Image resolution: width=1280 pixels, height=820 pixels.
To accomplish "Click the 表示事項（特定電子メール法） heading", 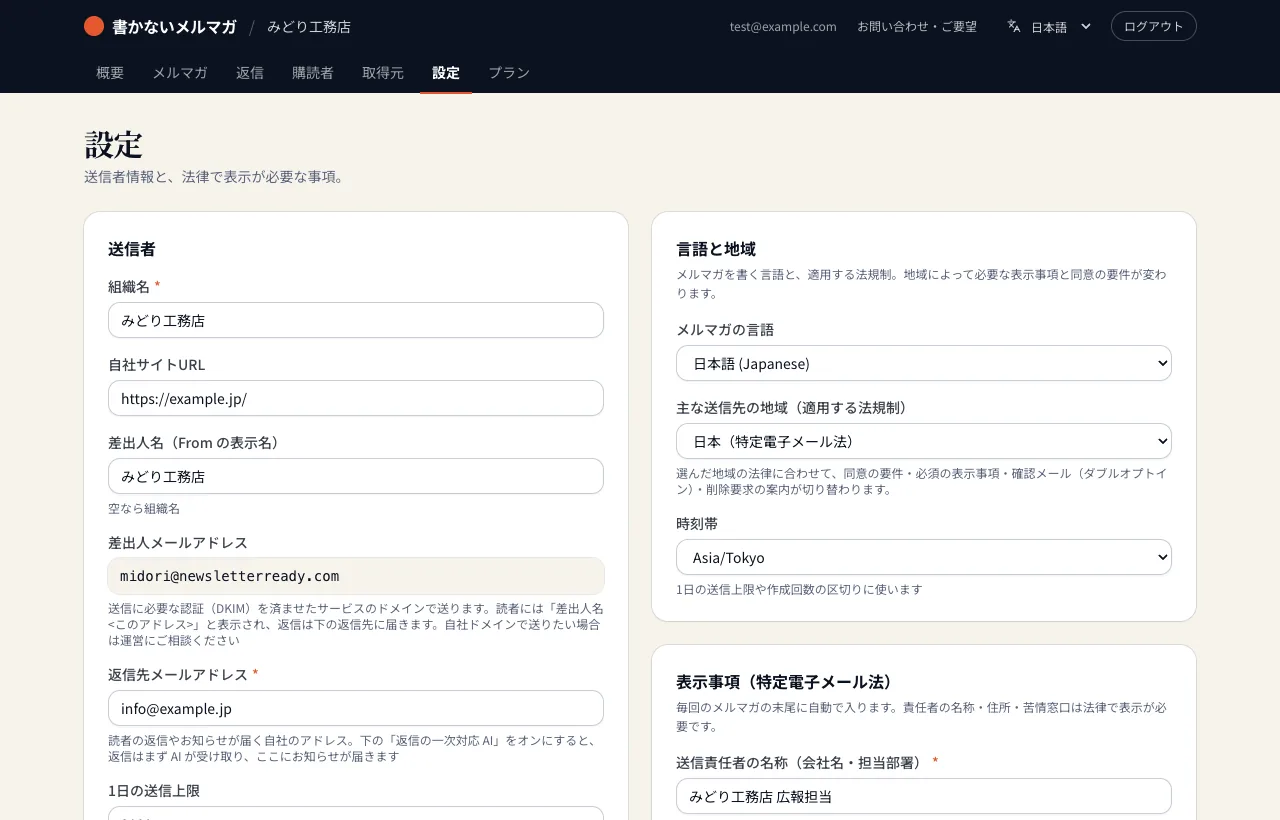I will point(784,682).
